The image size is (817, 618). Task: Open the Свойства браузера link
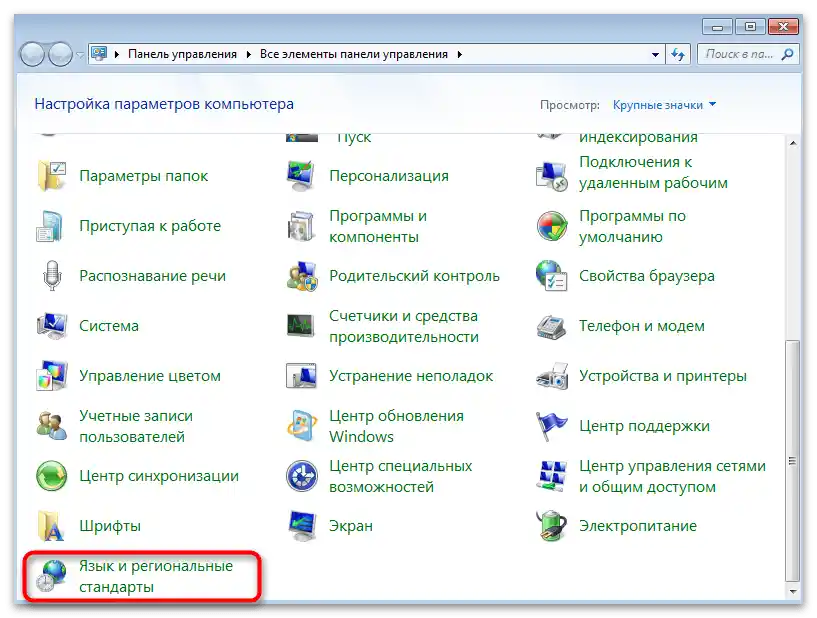[647, 276]
